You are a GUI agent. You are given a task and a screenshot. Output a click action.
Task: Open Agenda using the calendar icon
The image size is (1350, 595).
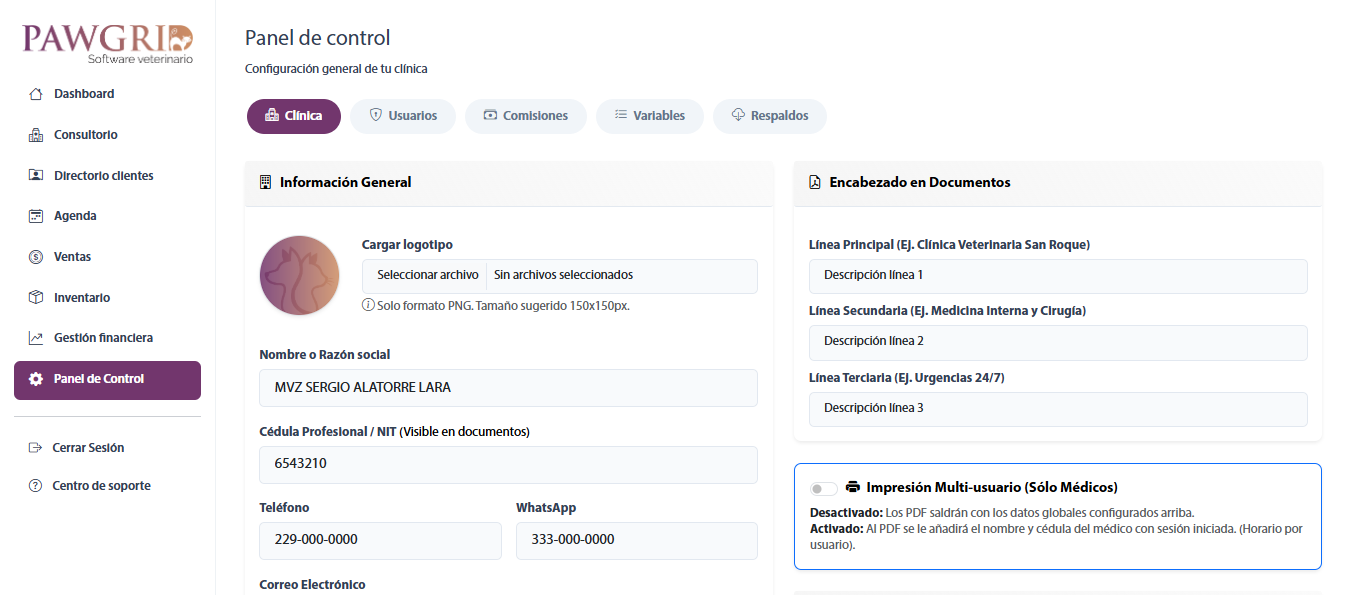[x=36, y=216]
